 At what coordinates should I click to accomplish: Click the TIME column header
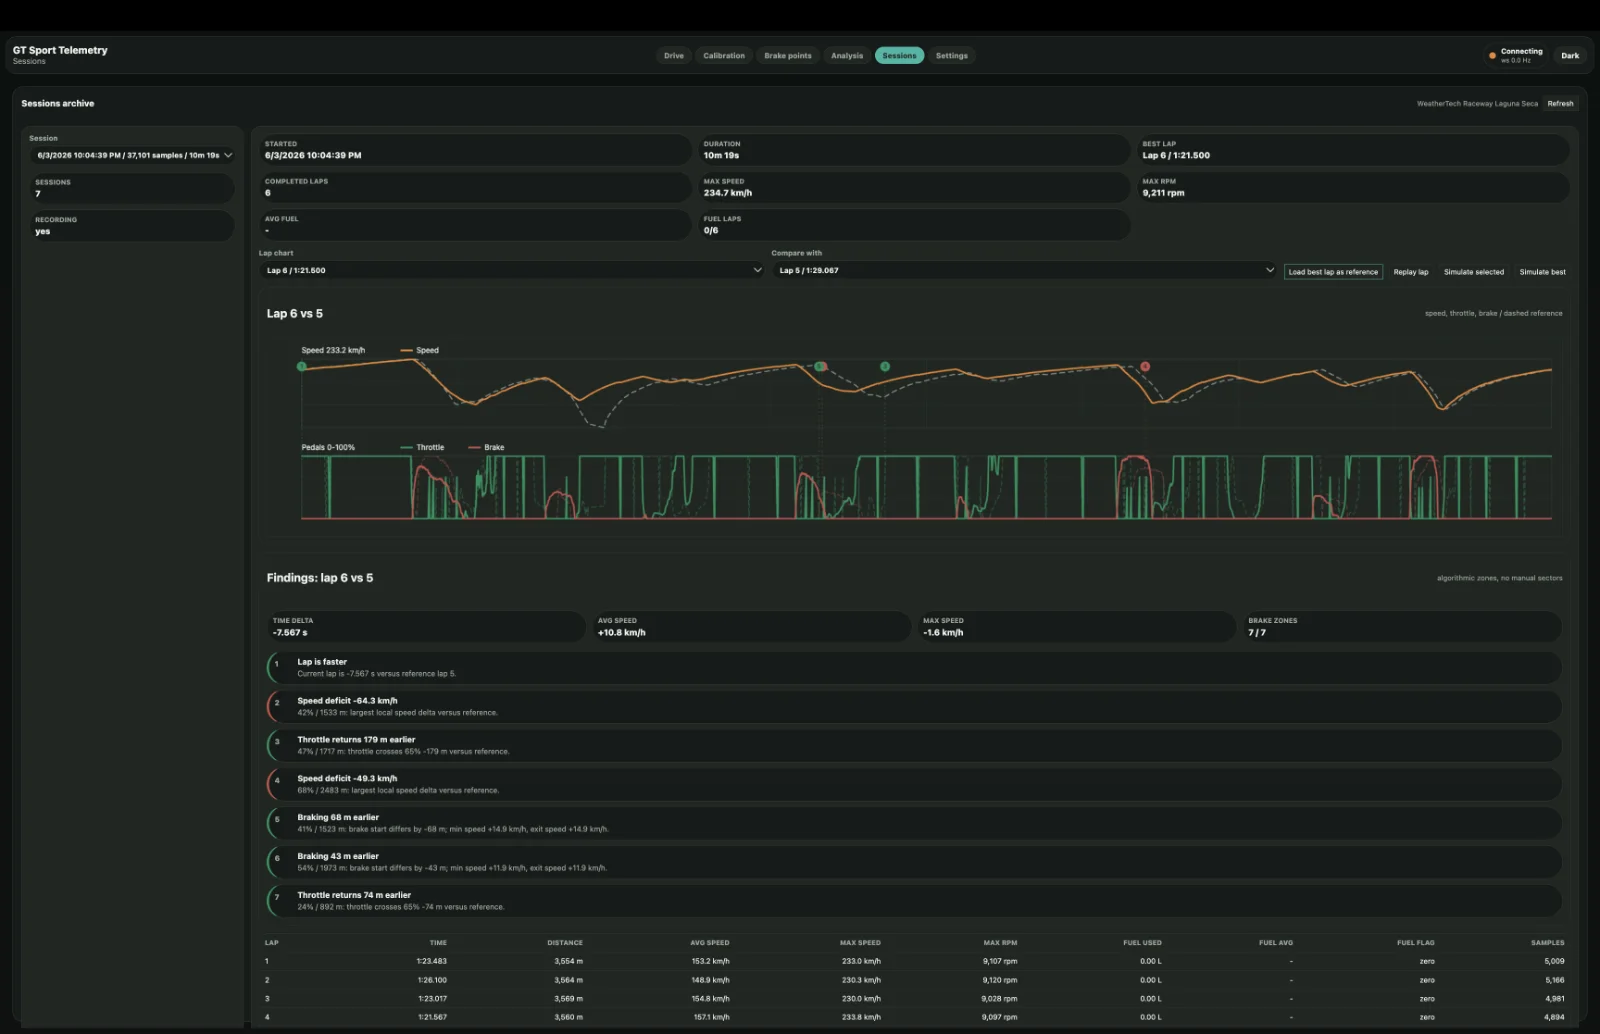(x=438, y=943)
